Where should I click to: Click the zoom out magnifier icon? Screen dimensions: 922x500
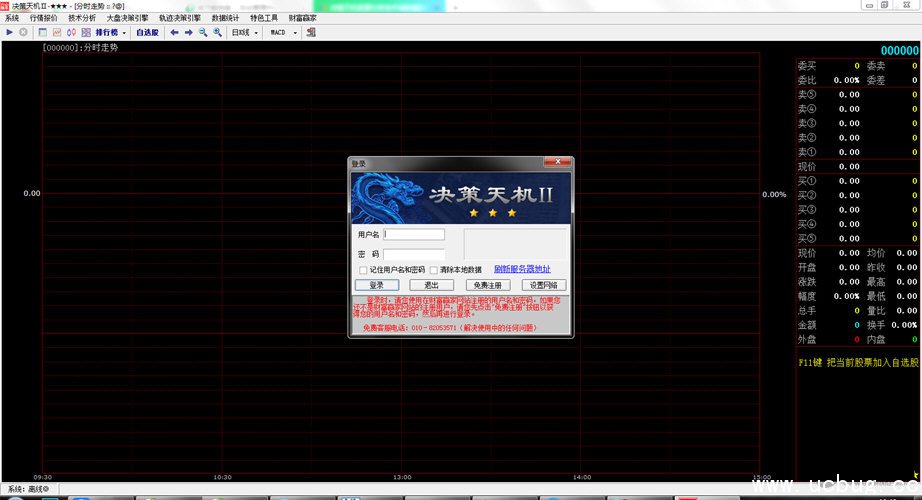[203, 33]
